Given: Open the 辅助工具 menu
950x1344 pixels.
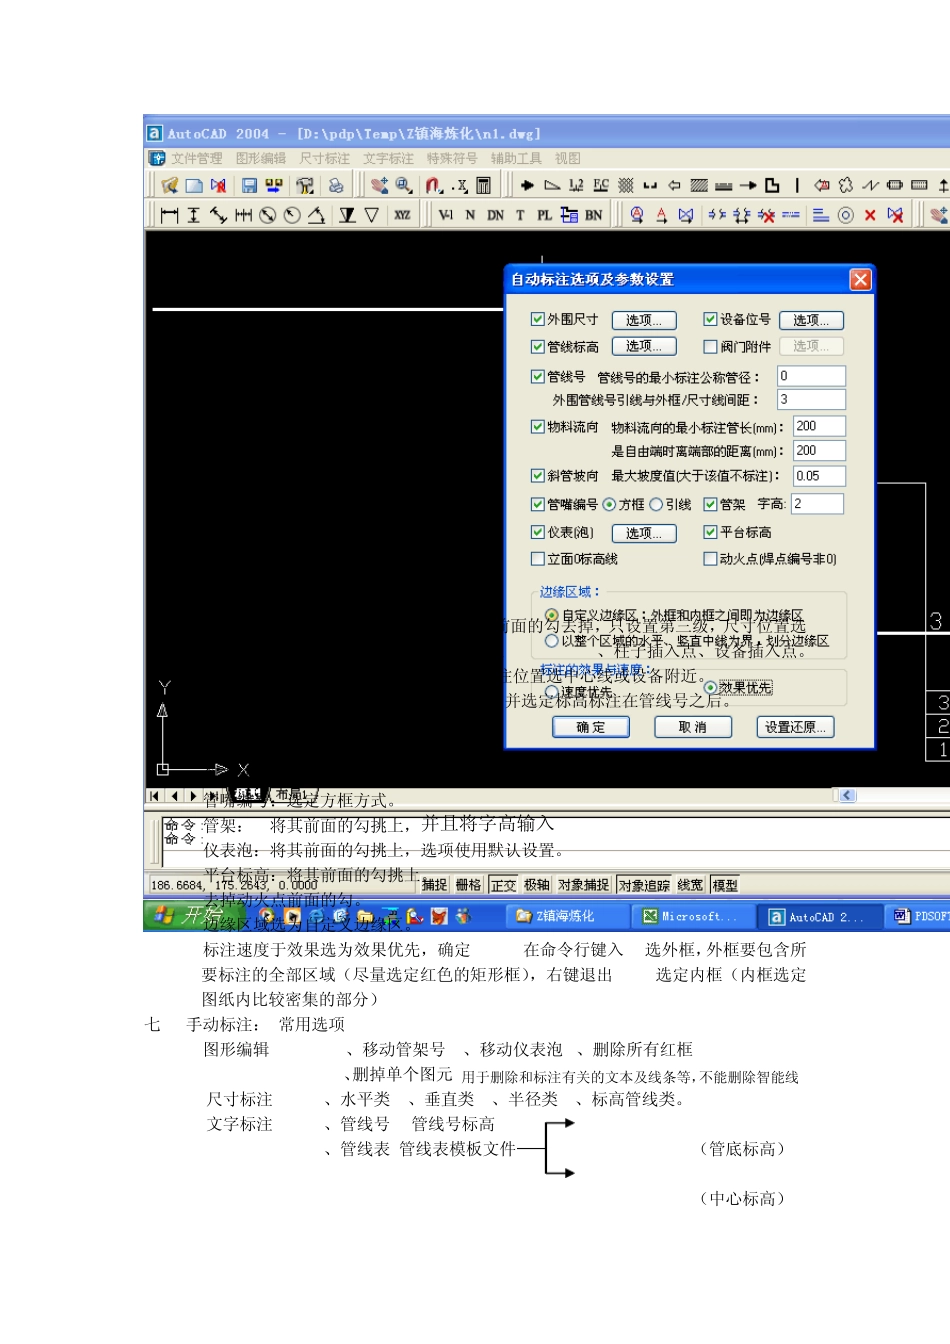Looking at the screenshot, I should 516,158.
